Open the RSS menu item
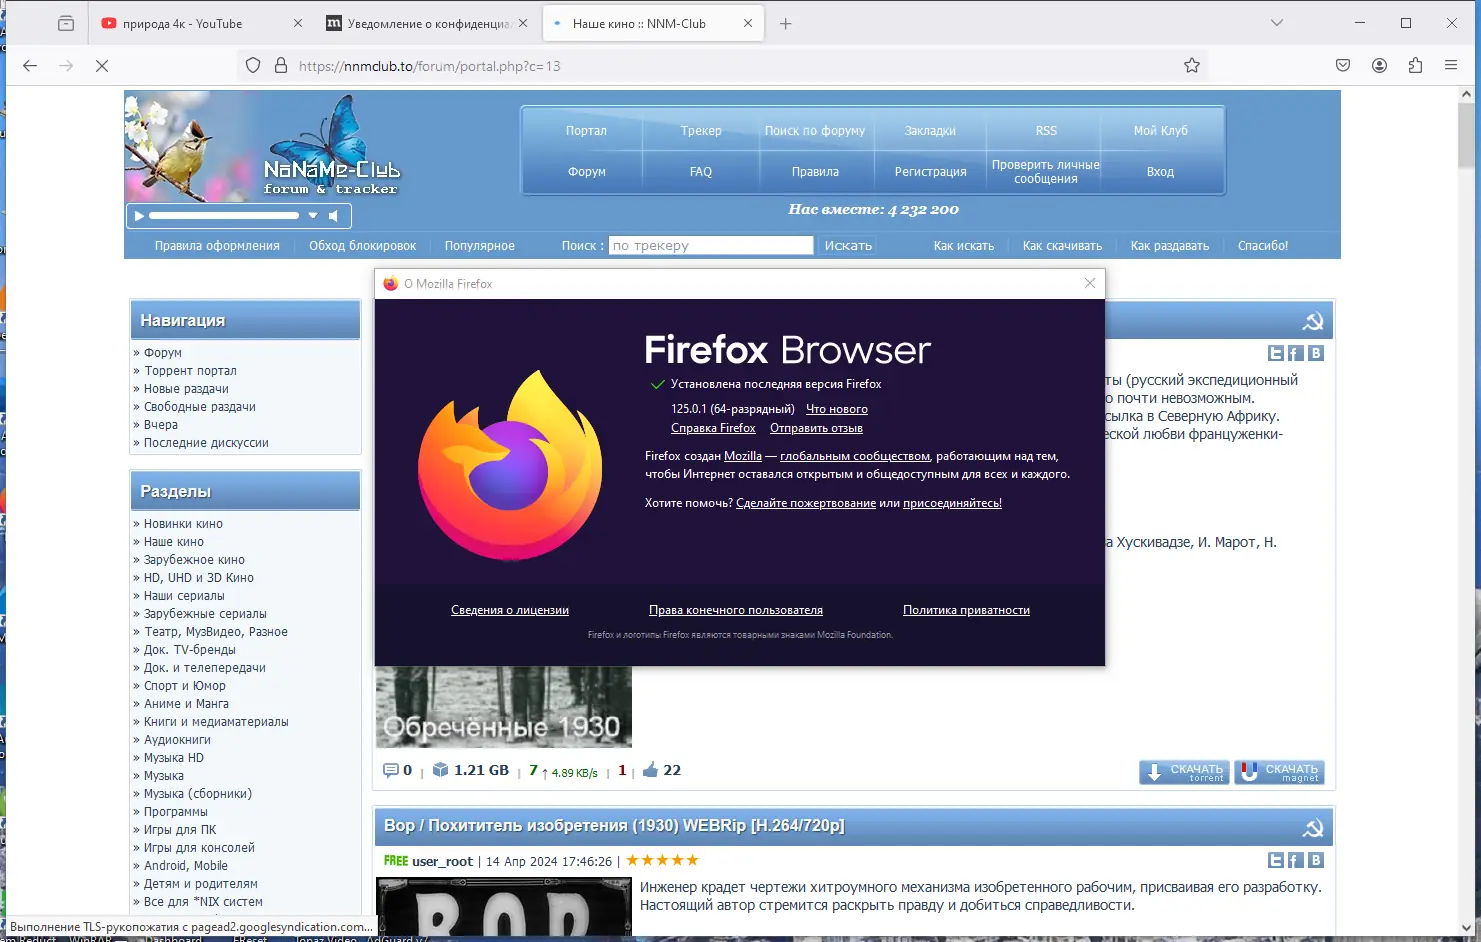 click(1046, 131)
